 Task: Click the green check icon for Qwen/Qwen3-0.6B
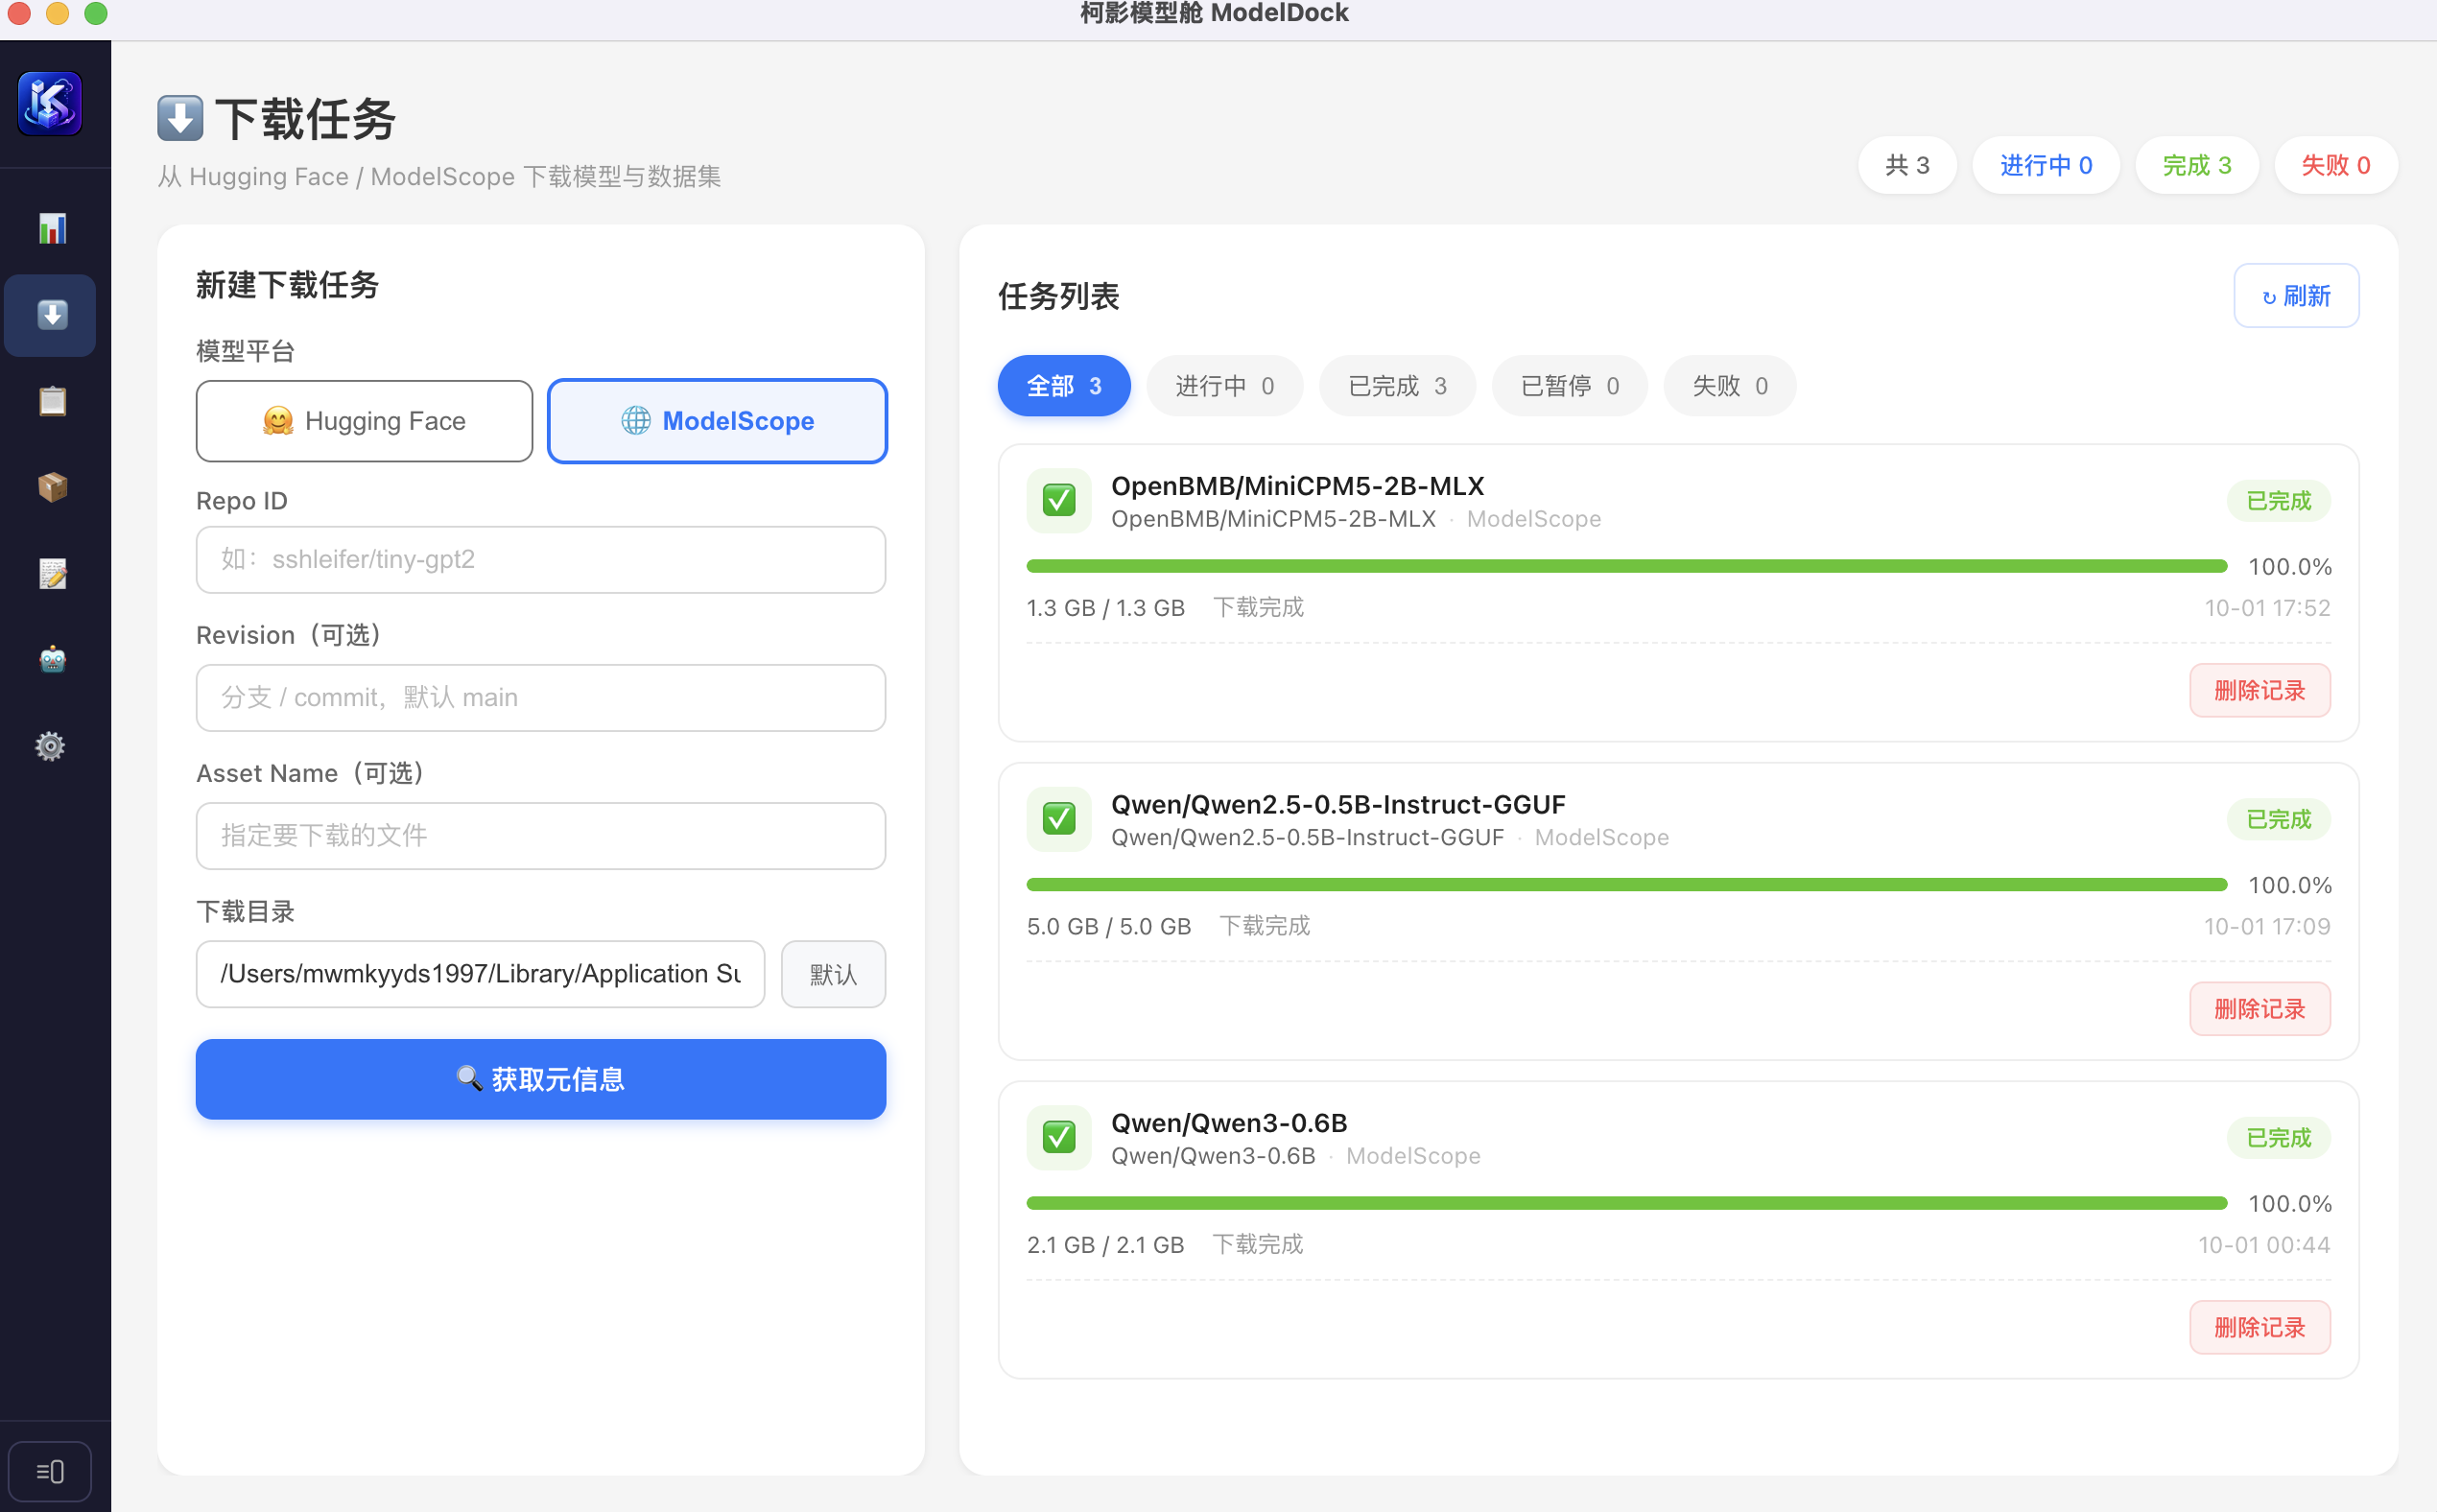1058,1137
